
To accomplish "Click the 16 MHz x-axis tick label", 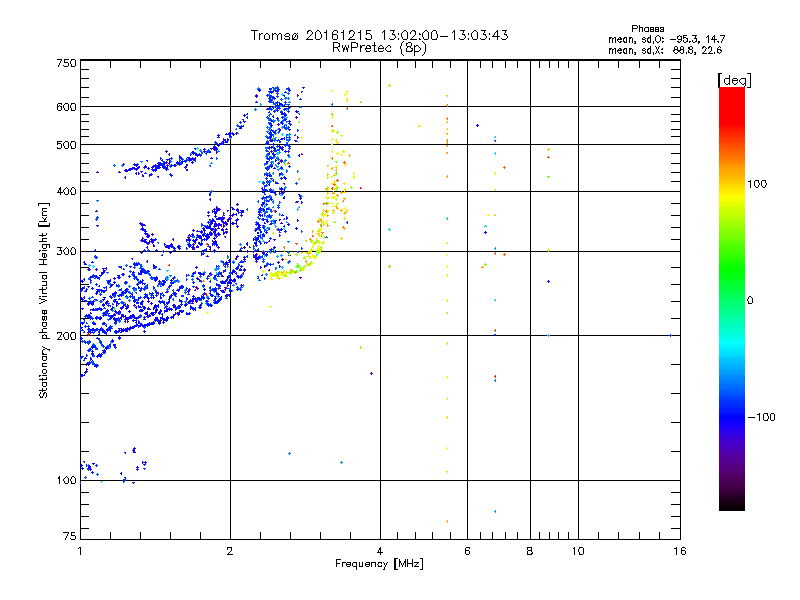I will click(x=680, y=551).
